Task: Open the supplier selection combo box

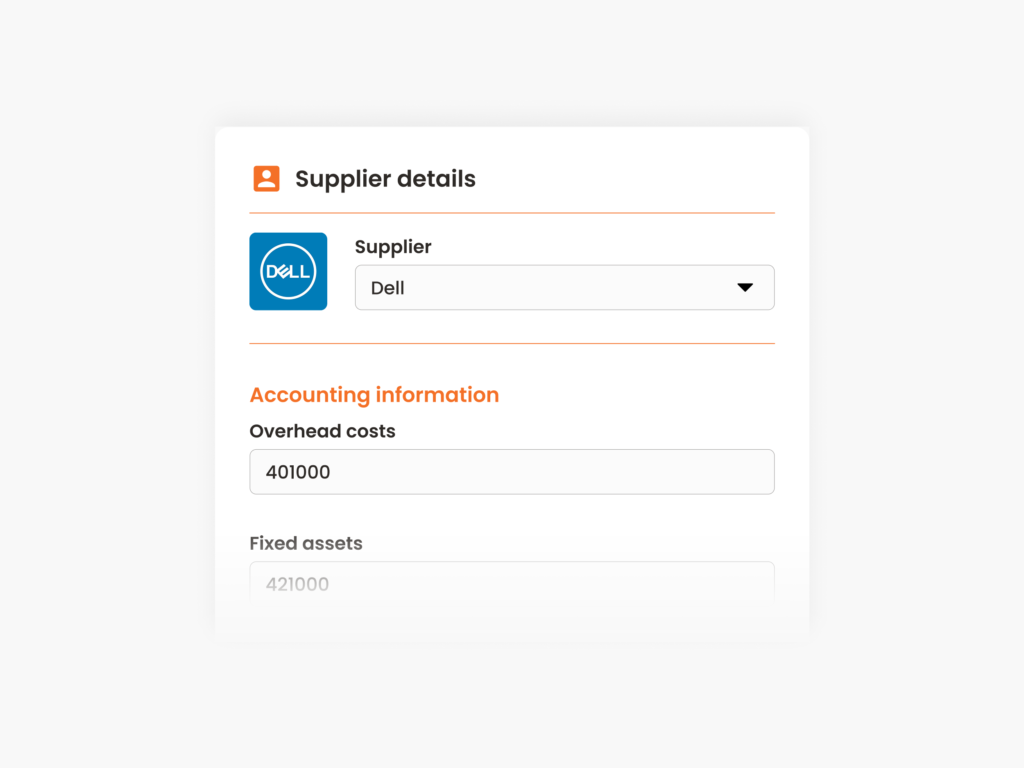Action: [x=565, y=287]
